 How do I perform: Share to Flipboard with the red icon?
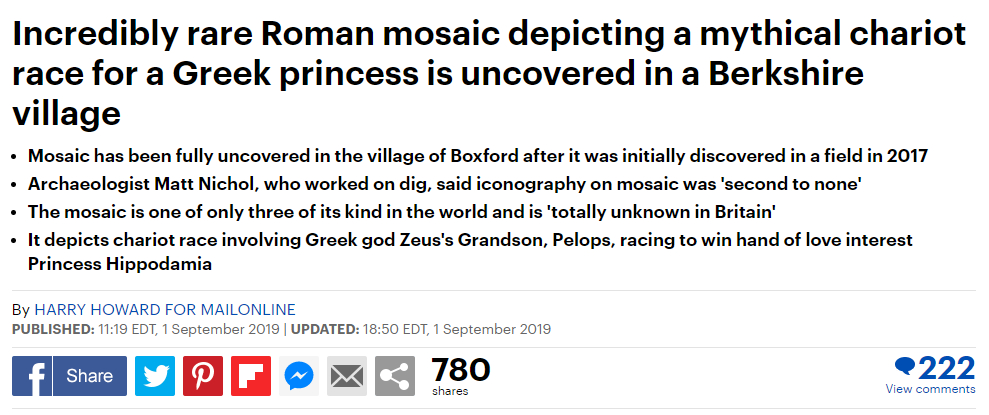[251, 377]
